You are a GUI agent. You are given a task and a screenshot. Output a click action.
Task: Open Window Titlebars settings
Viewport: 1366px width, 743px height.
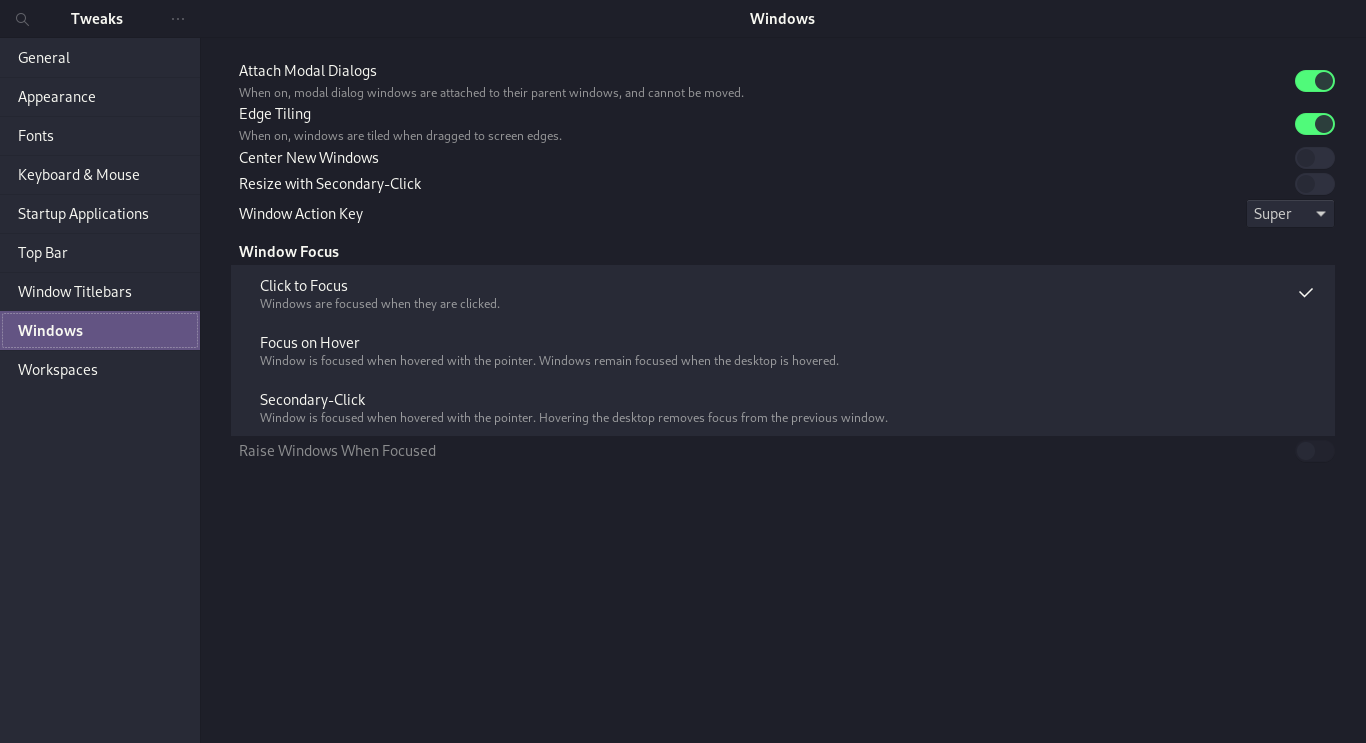pyautogui.click(x=100, y=291)
